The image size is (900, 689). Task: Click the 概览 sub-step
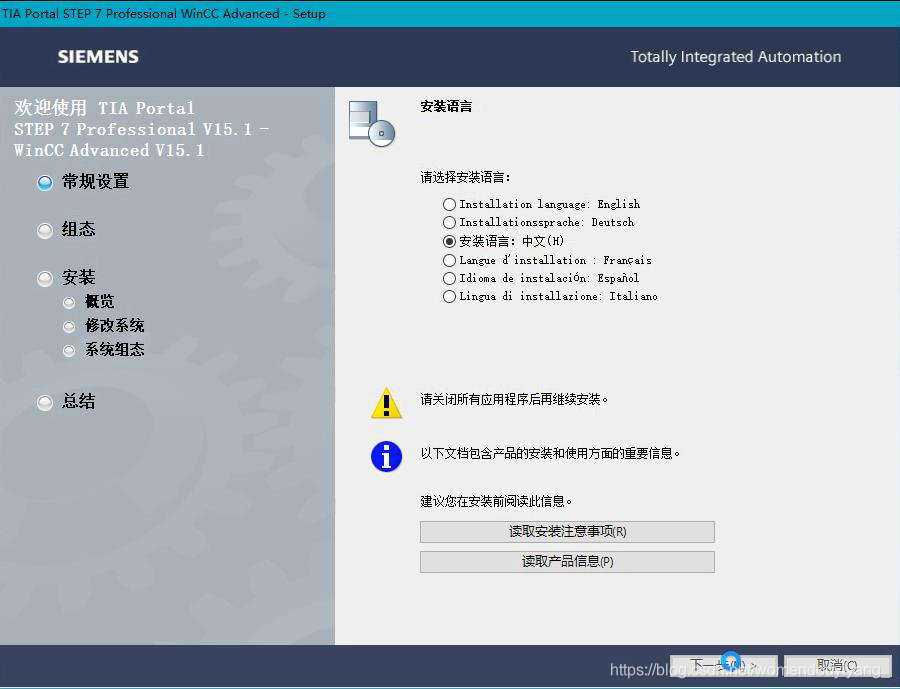[x=89, y=301]
